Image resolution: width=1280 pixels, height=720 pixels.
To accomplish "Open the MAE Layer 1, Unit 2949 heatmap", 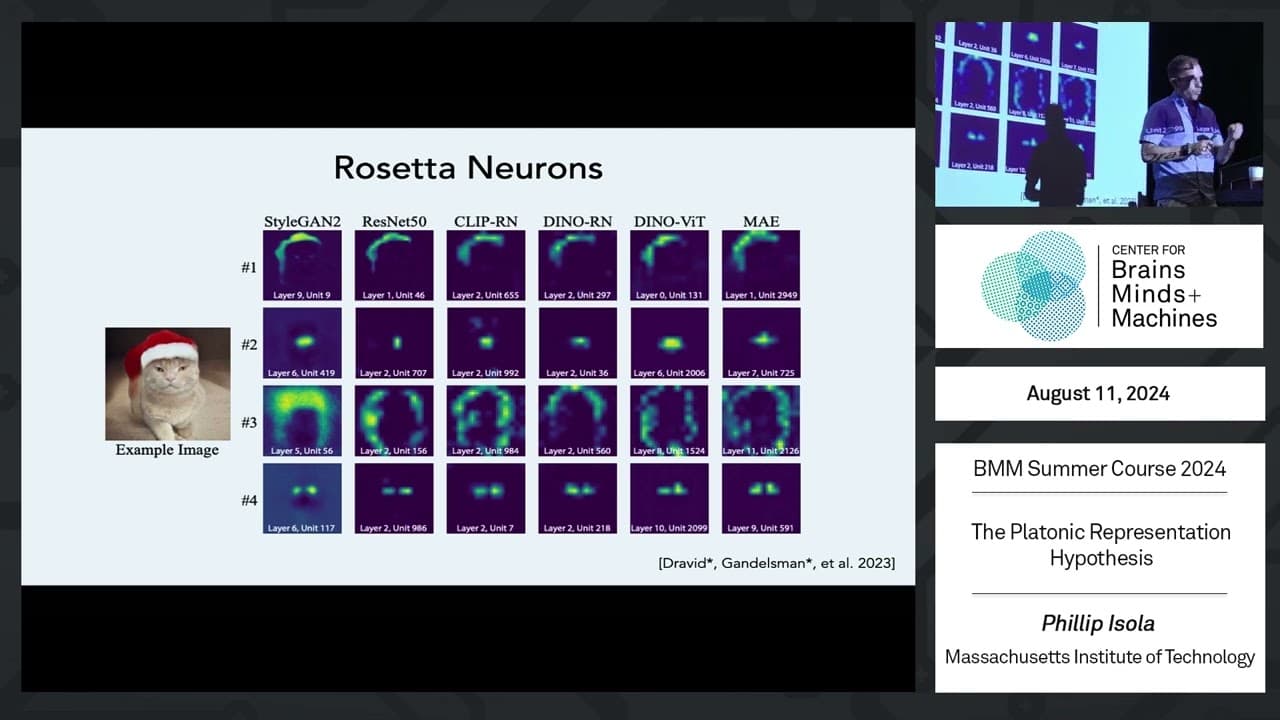I will [761, 266].
